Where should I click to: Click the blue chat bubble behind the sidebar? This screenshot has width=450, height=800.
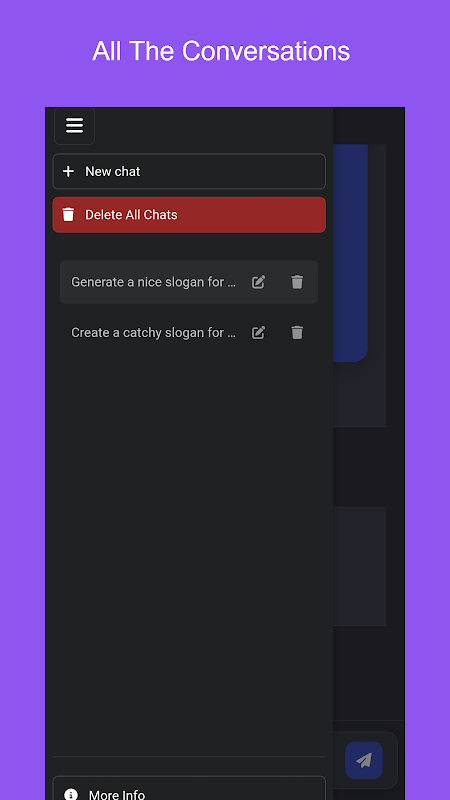click(x=351, y=253)
